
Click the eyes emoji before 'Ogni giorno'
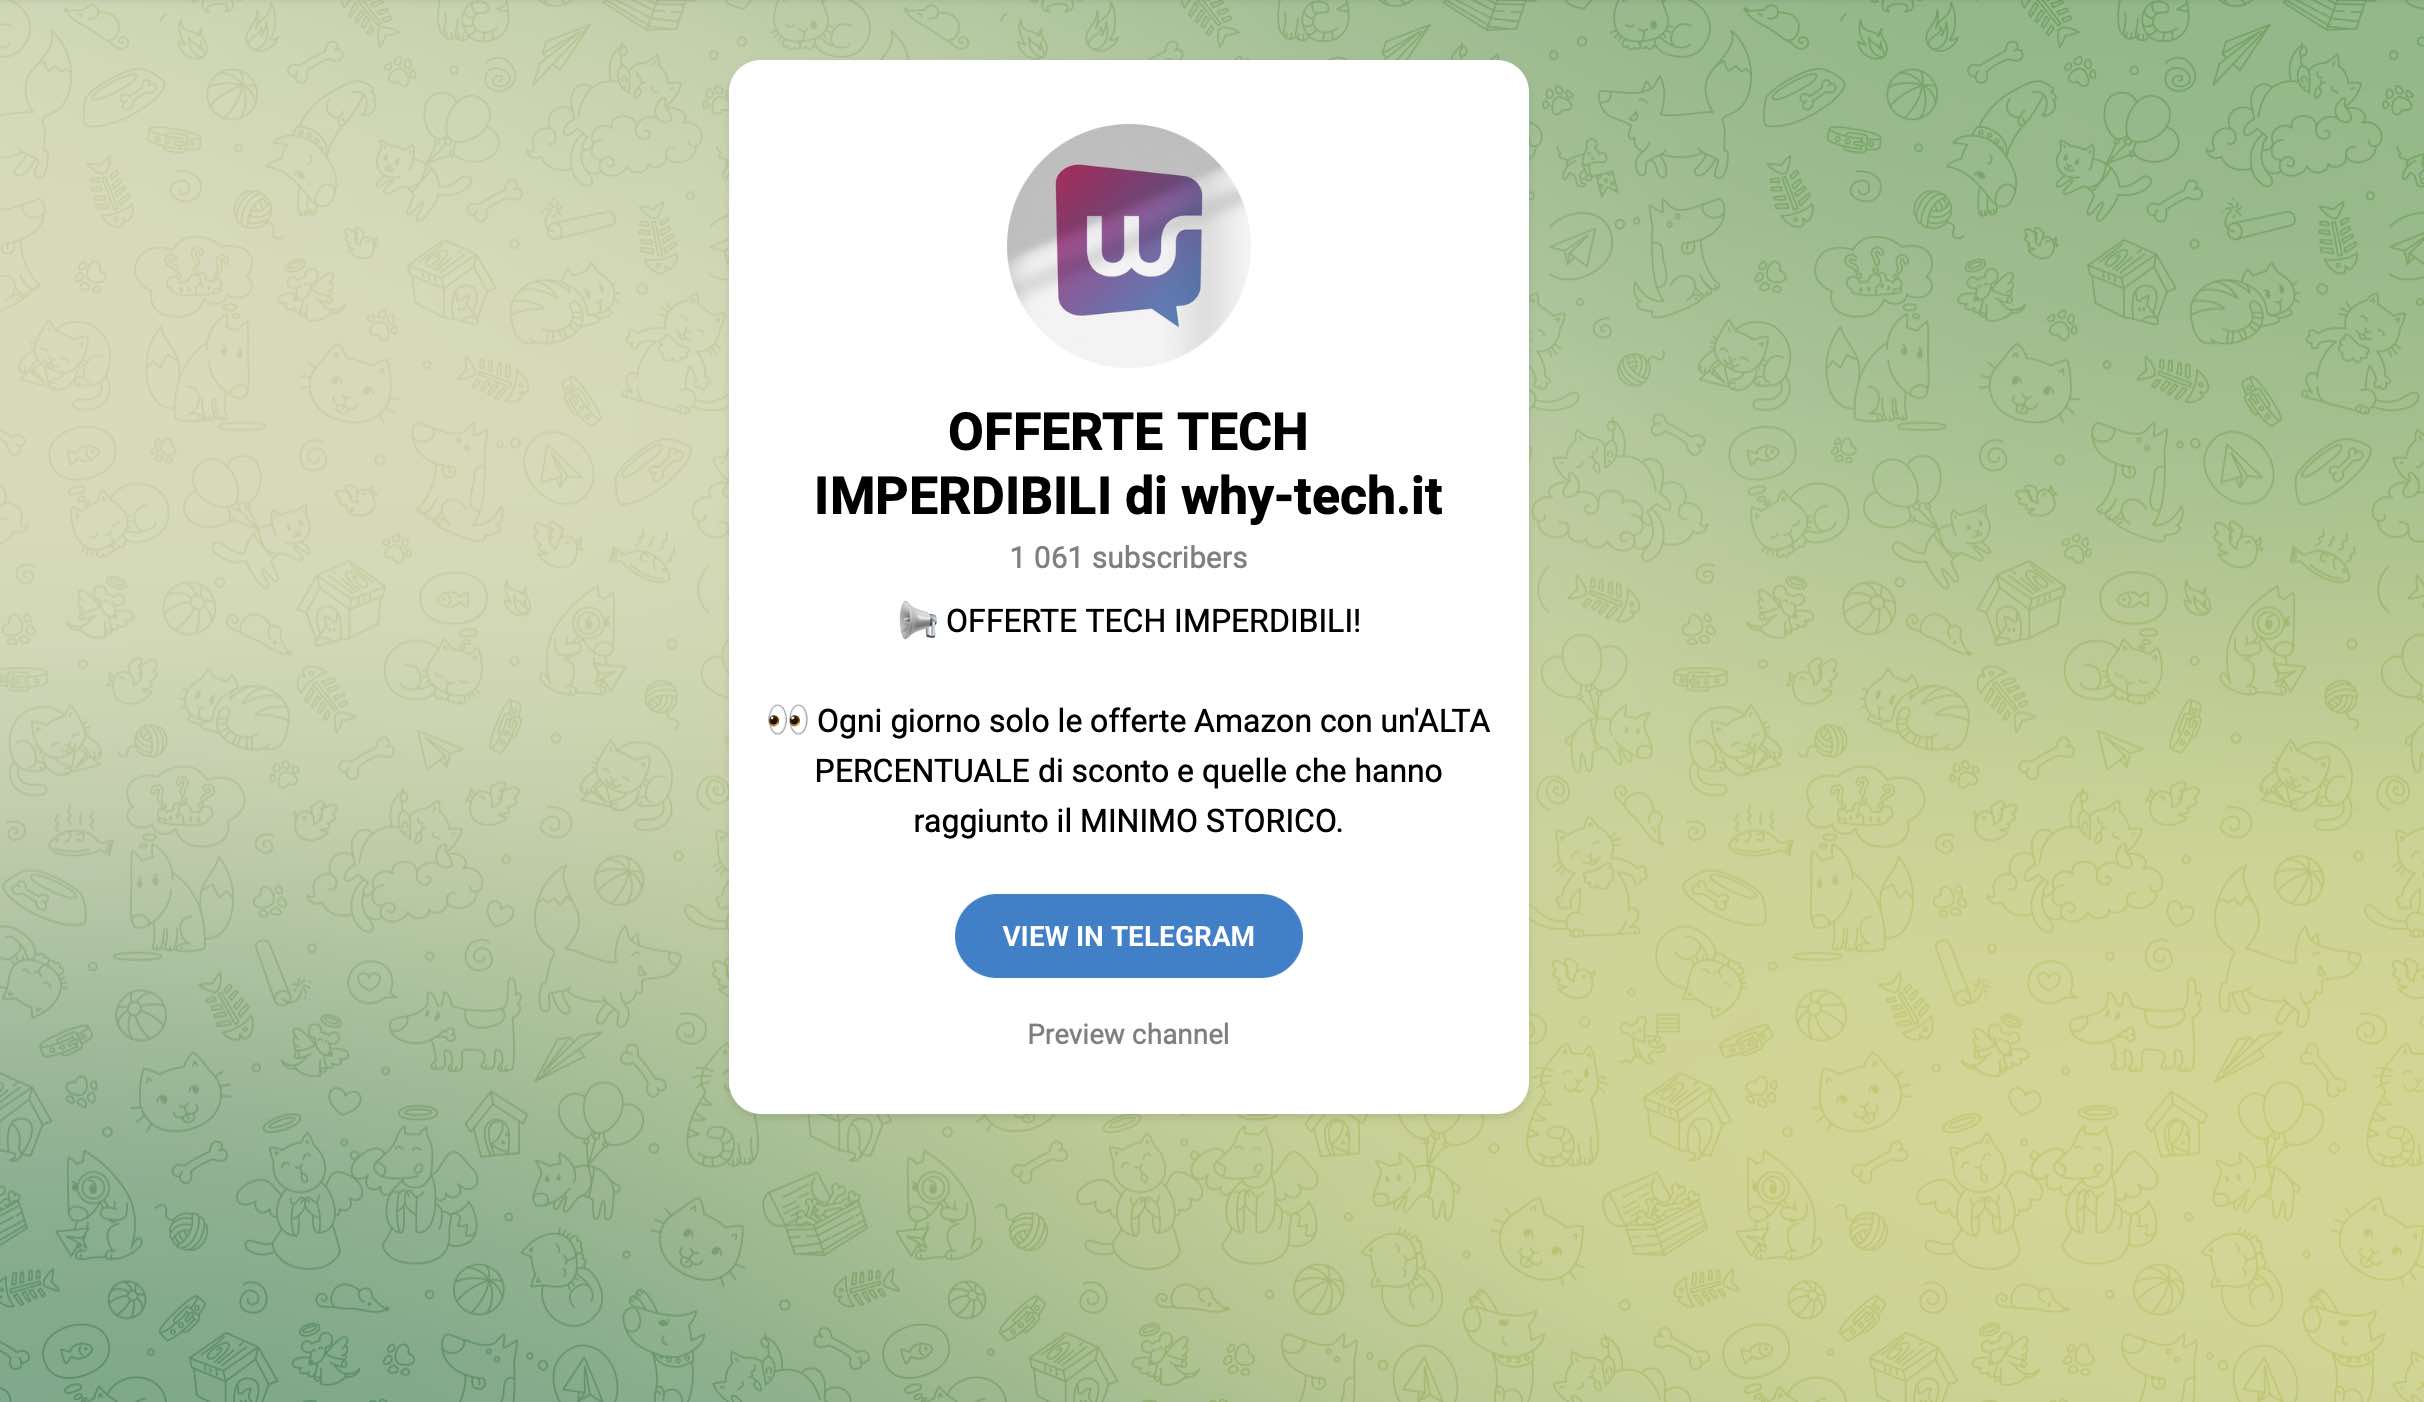pyautogui.click(x=787, y=720)
